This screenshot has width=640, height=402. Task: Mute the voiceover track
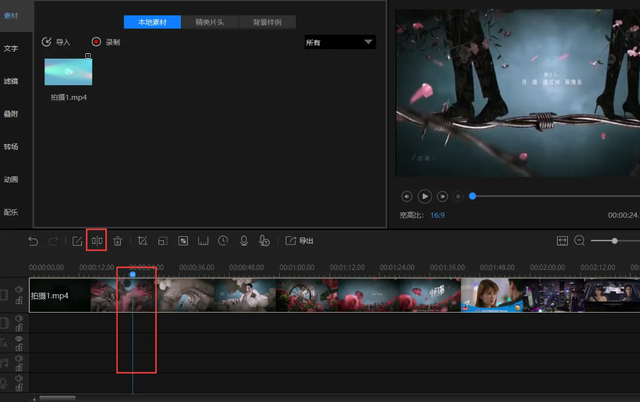tap(19, 378)
